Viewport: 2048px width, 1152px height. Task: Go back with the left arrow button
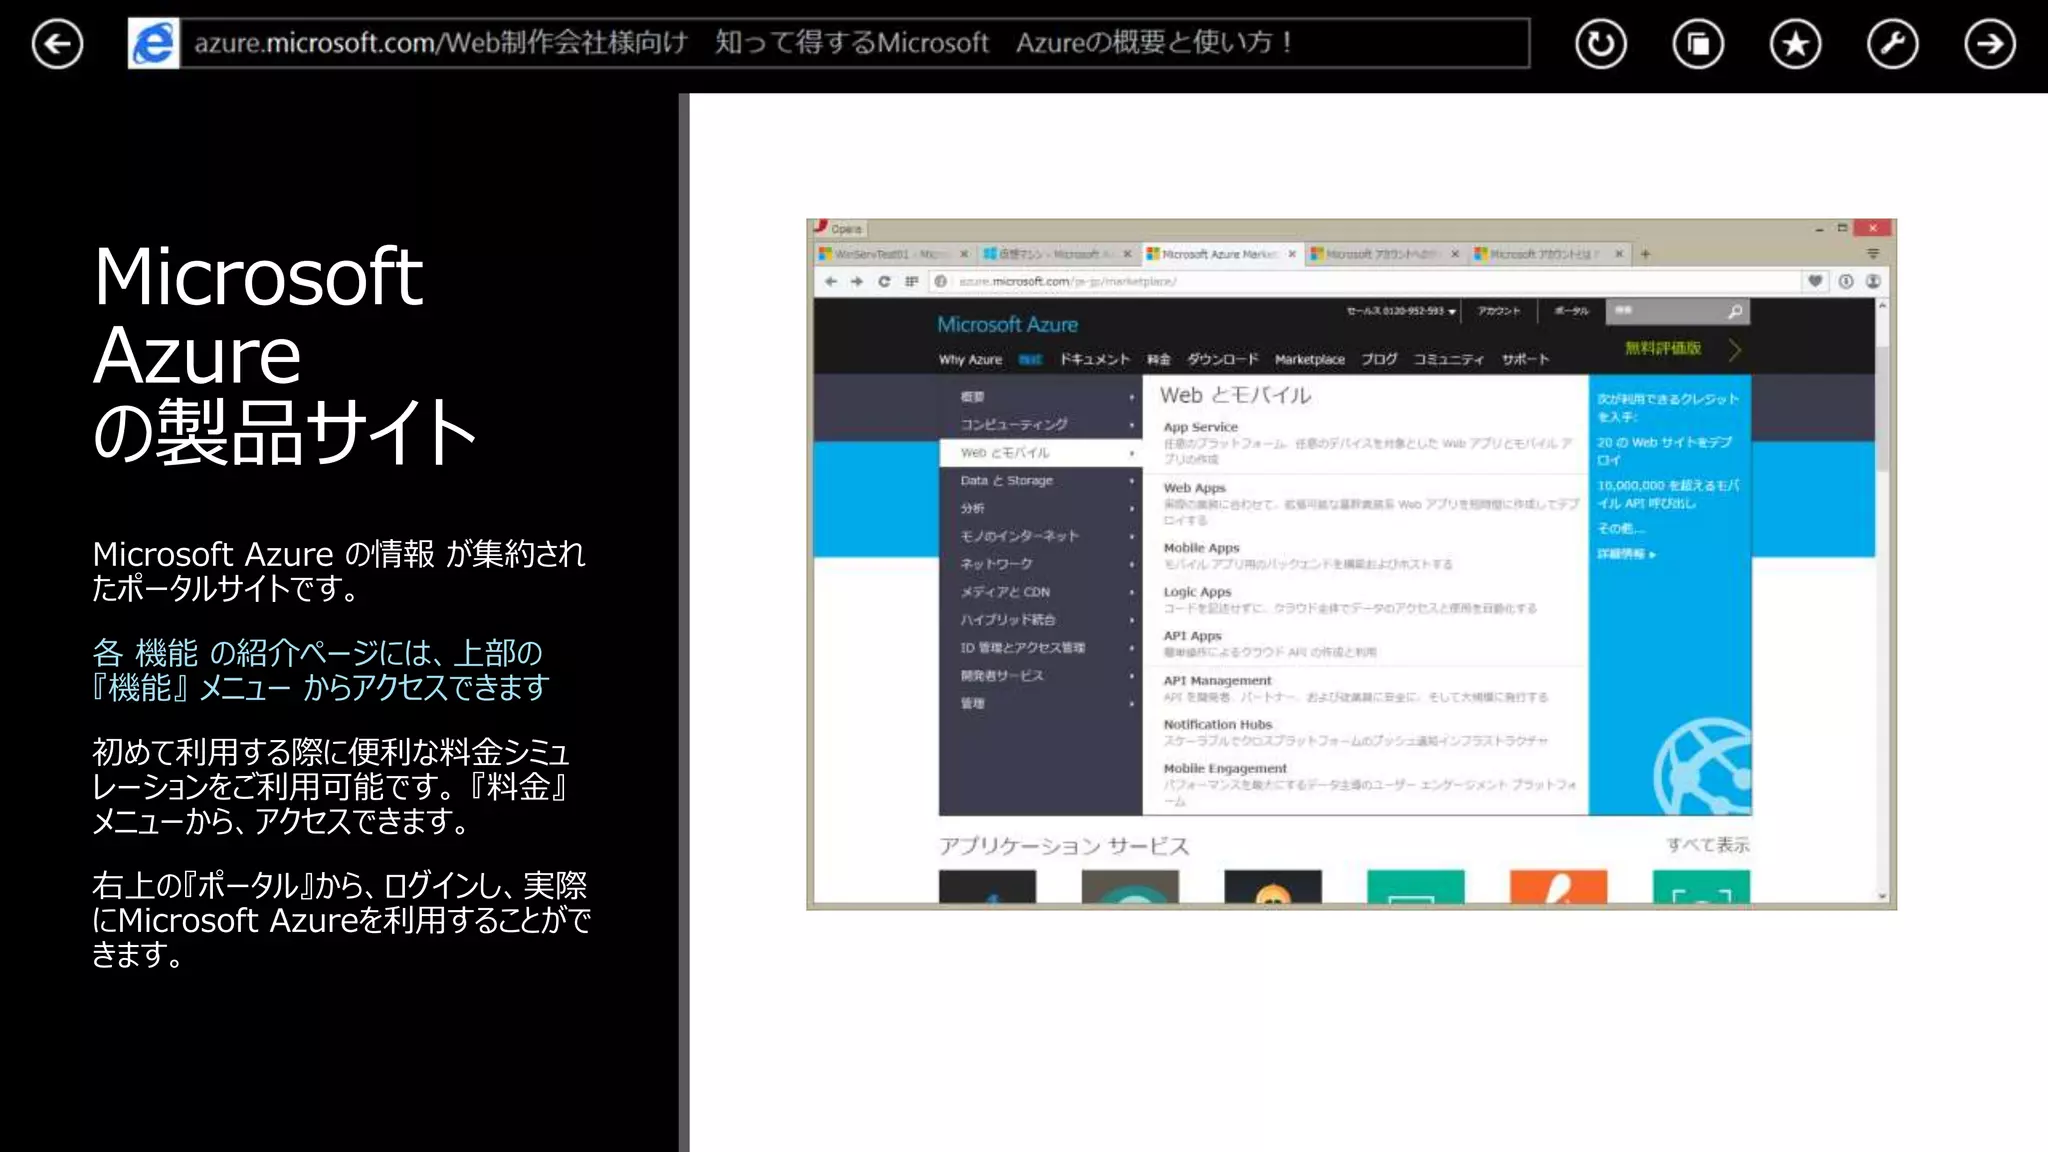tap(57, 44)
